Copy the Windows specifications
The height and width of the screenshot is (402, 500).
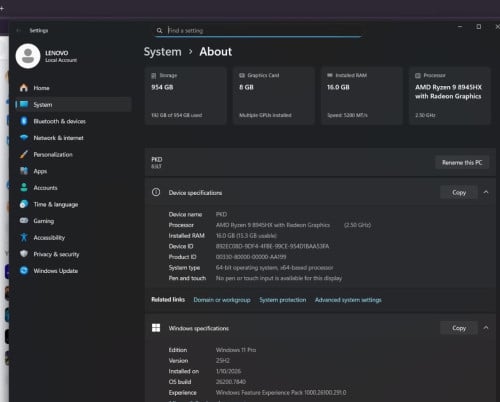coord(459,328)
